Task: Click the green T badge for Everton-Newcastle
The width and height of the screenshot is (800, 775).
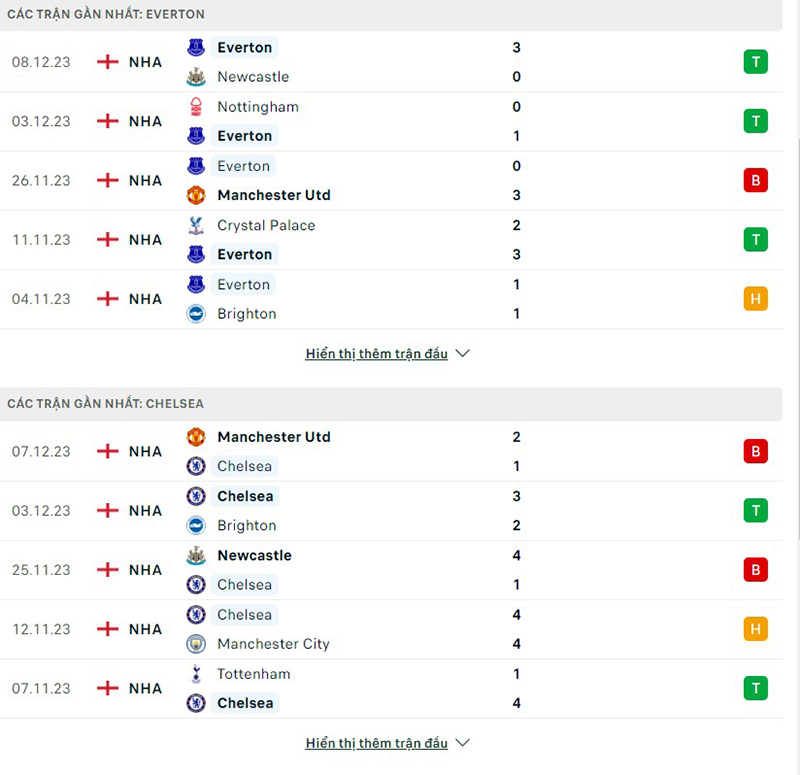Action: [x=755, y=61]
